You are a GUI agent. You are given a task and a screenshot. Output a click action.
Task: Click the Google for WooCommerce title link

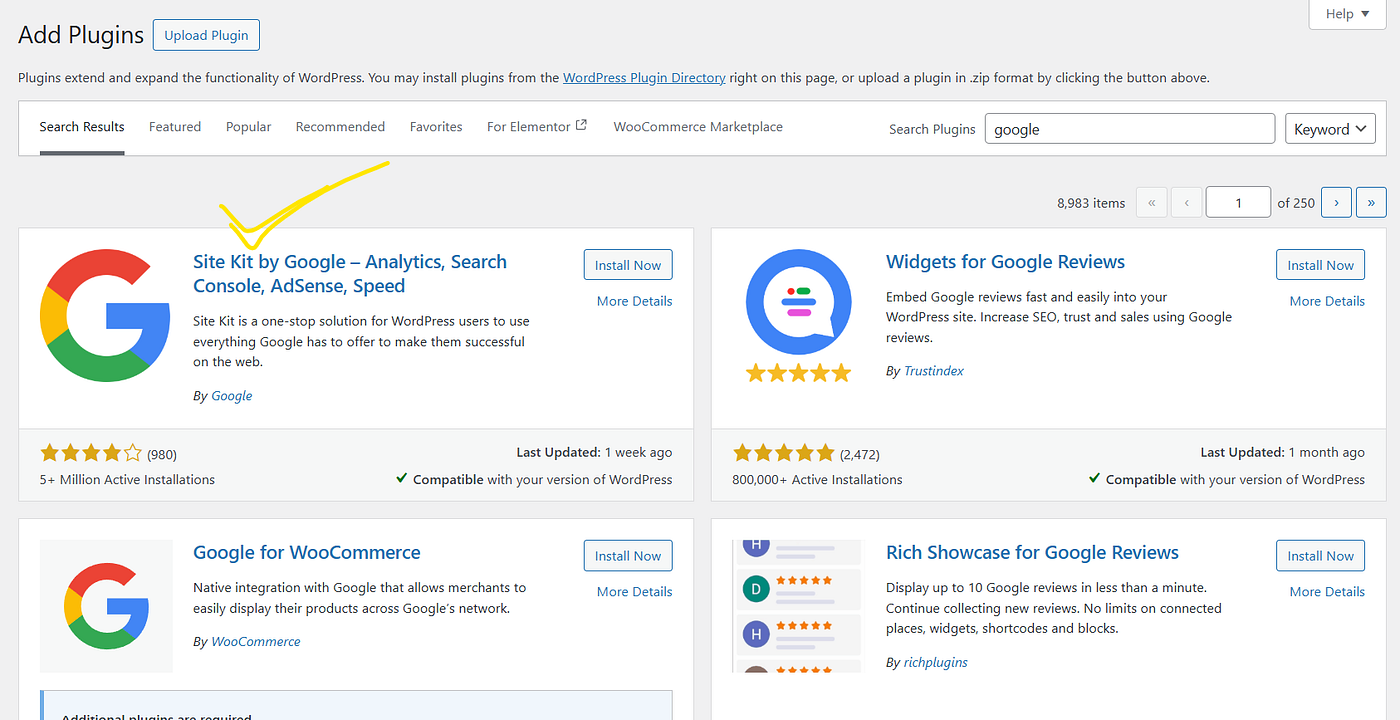[307, 553]
